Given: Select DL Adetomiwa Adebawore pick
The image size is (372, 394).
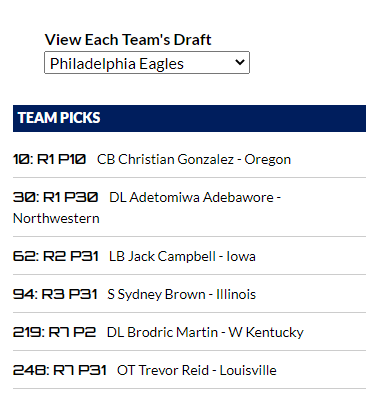Looking at the screenshot, I should click(x=195, y=197).
